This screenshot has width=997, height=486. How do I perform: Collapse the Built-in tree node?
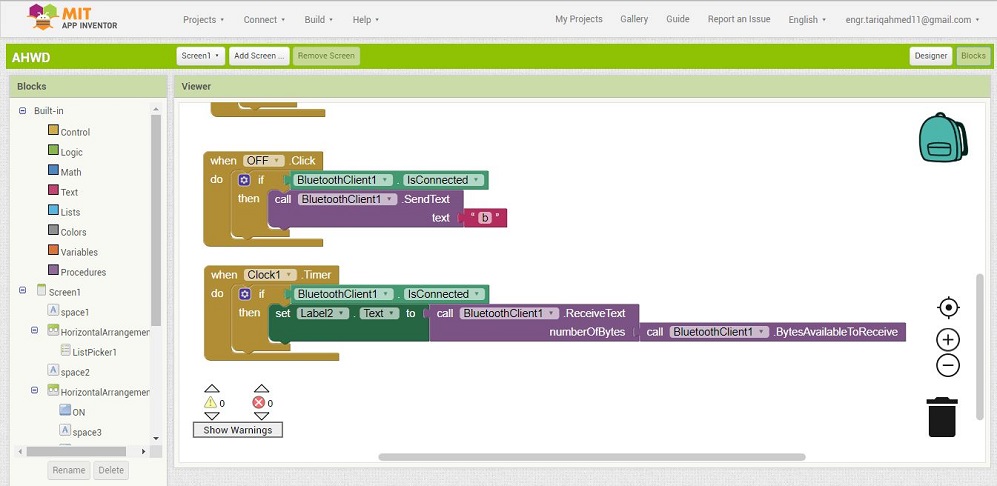coord(22,111)
